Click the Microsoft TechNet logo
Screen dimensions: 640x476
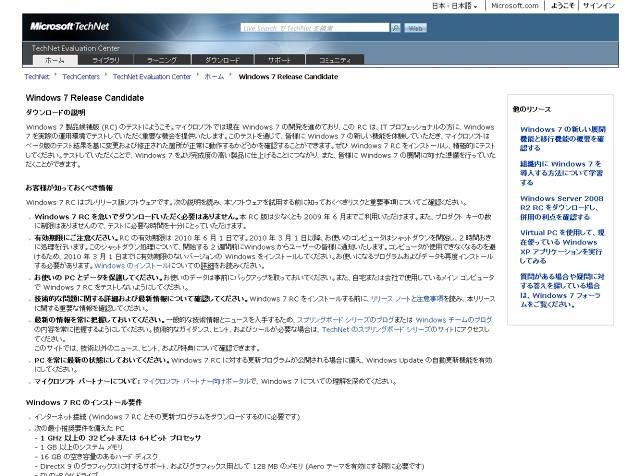69,27
